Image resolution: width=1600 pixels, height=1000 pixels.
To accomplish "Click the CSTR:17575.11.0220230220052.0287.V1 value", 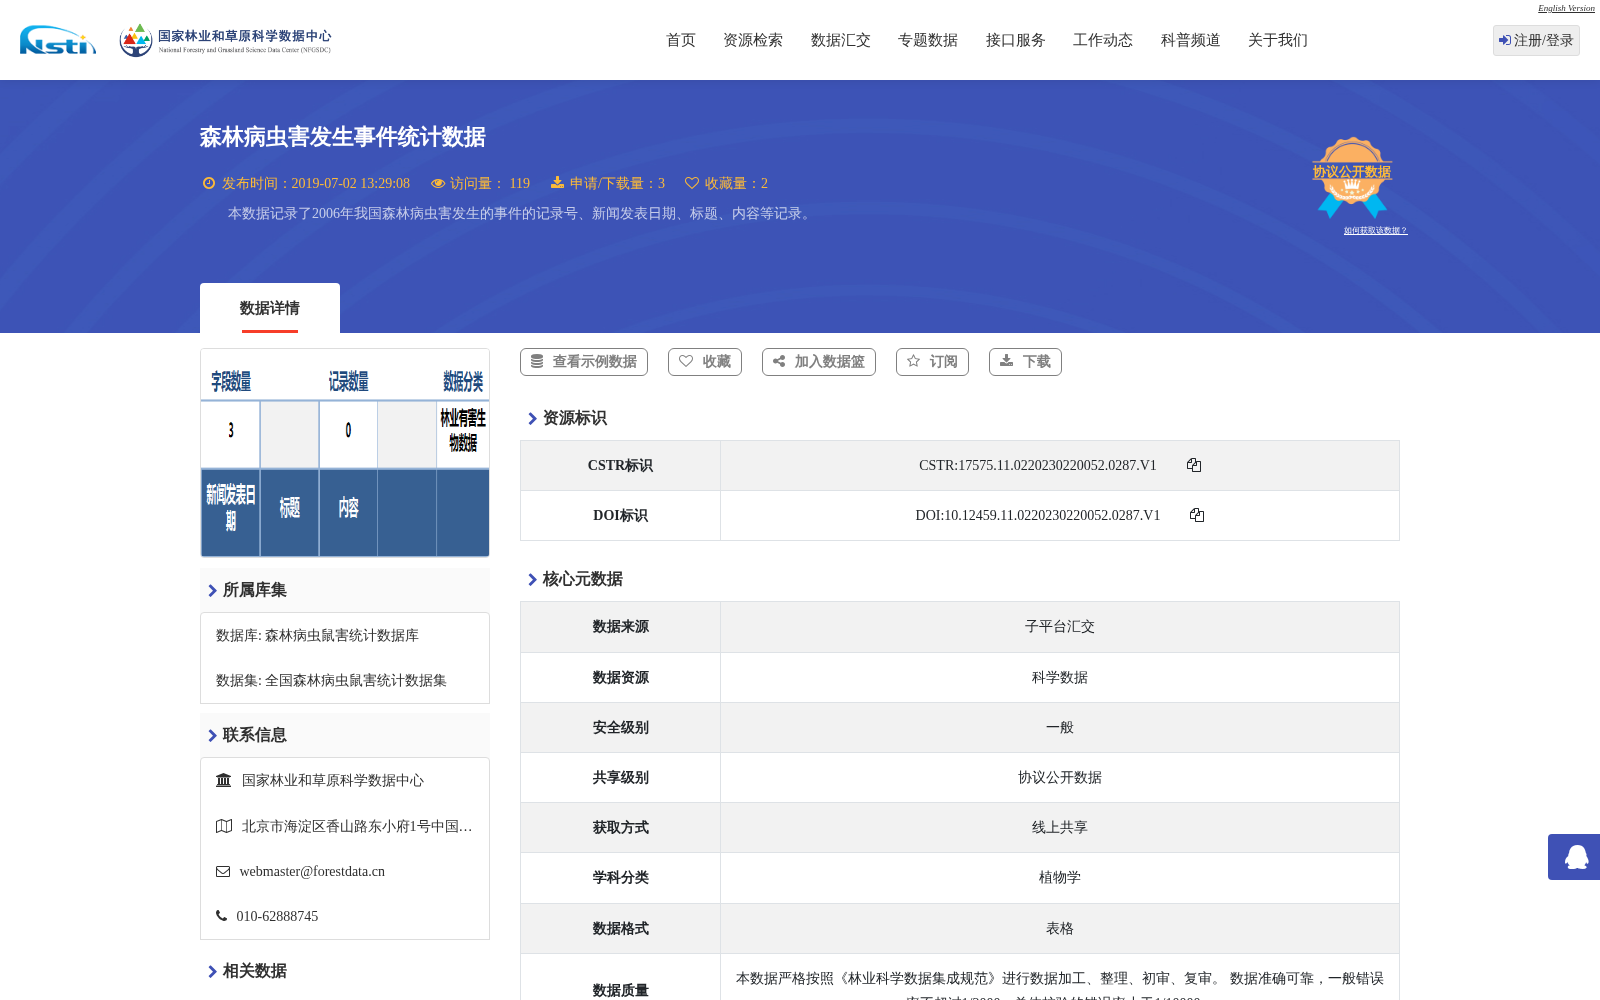I will tap(1038, 465).
